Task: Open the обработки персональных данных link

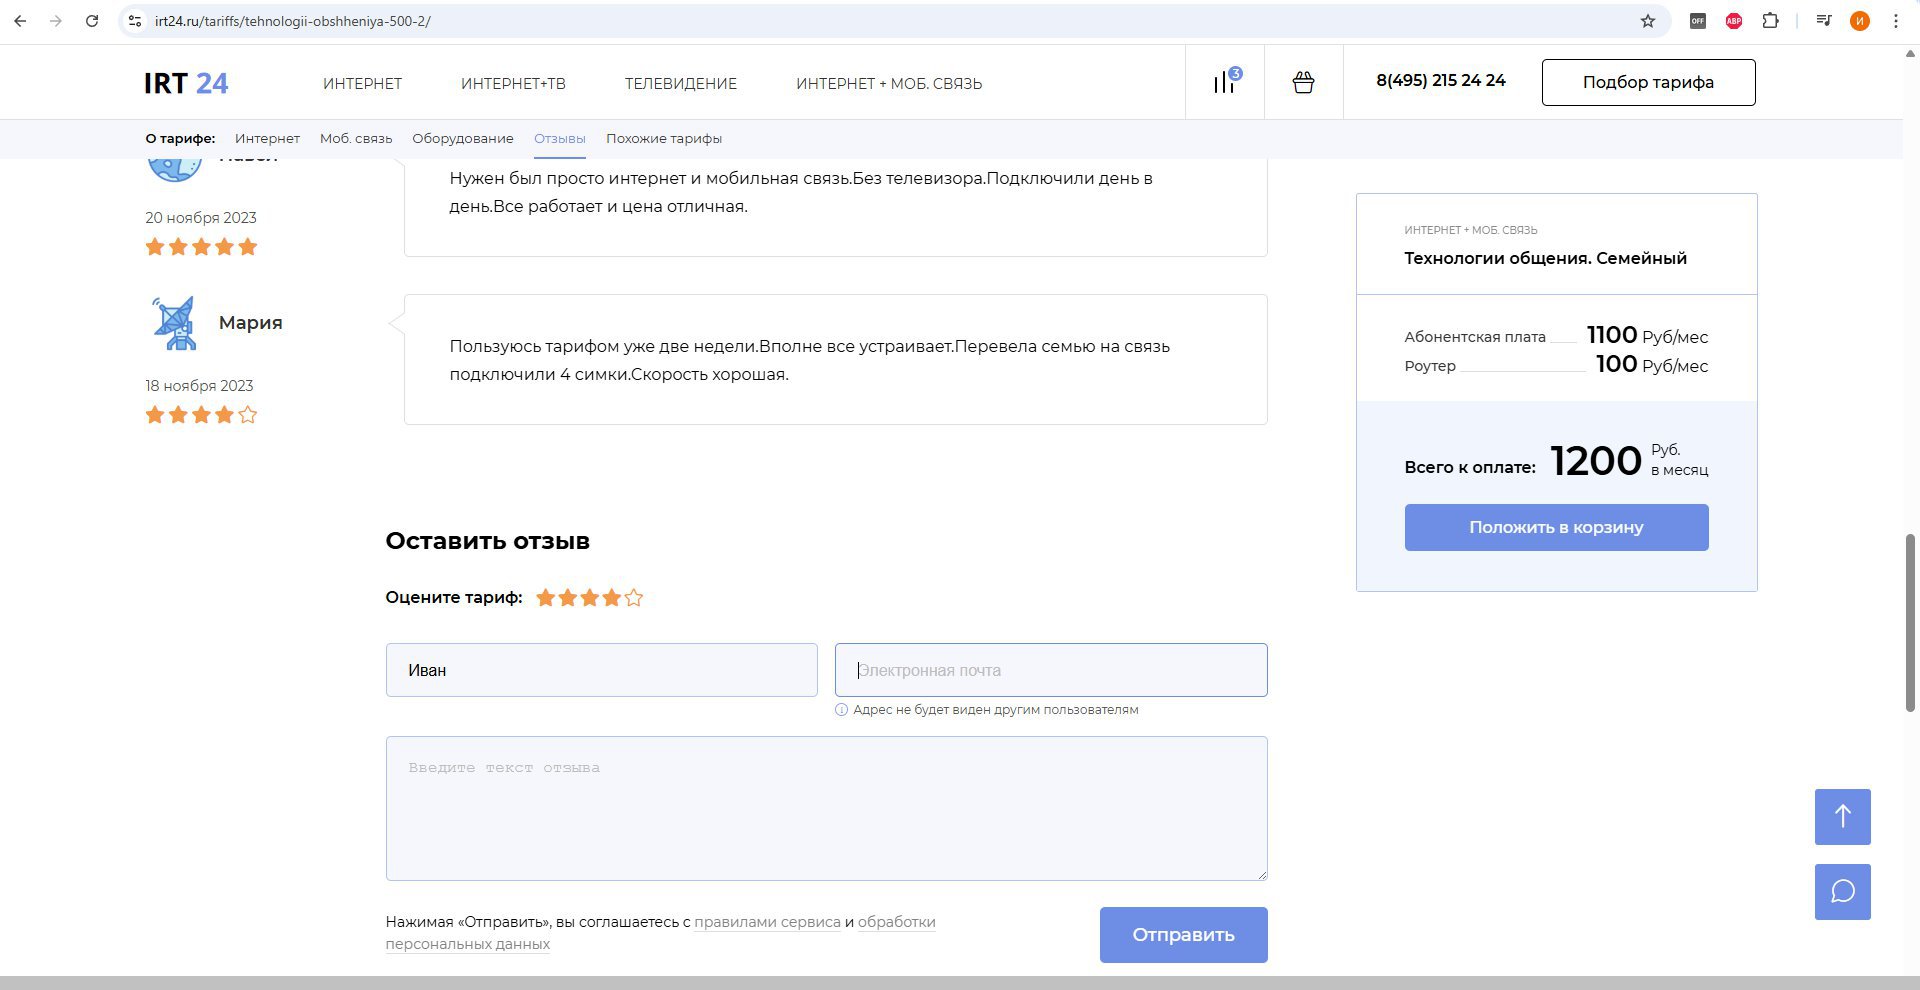Action: [x=660, y=933]
